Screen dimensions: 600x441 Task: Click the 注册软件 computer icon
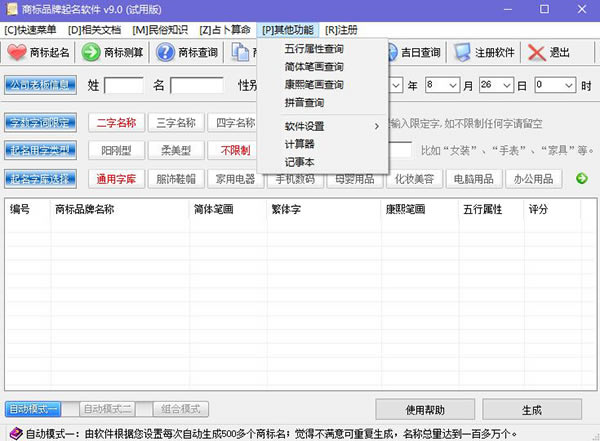tap(462, 53)
